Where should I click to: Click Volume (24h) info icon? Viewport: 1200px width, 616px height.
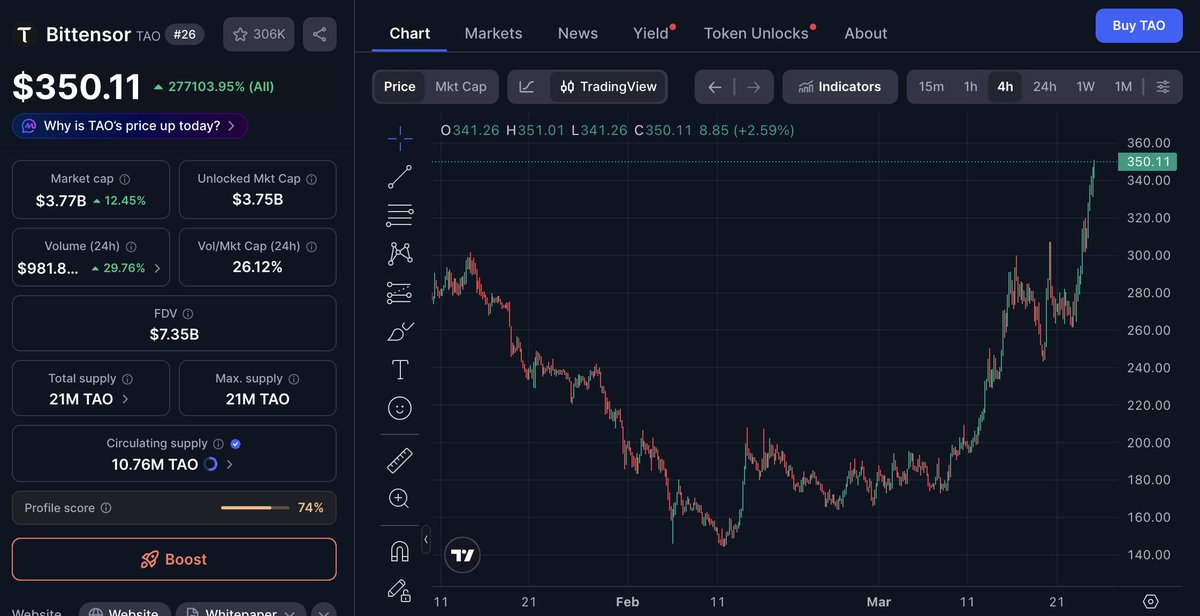131,246
